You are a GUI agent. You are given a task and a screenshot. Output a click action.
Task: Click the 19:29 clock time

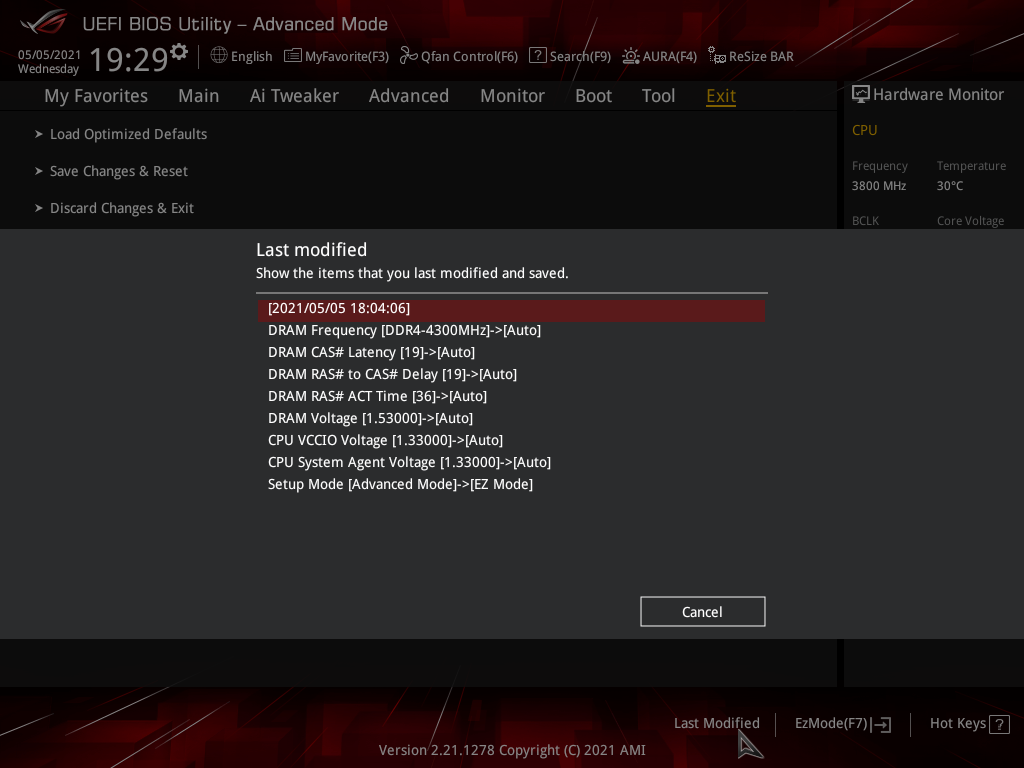pyautogui.click(x=129, y=59)
